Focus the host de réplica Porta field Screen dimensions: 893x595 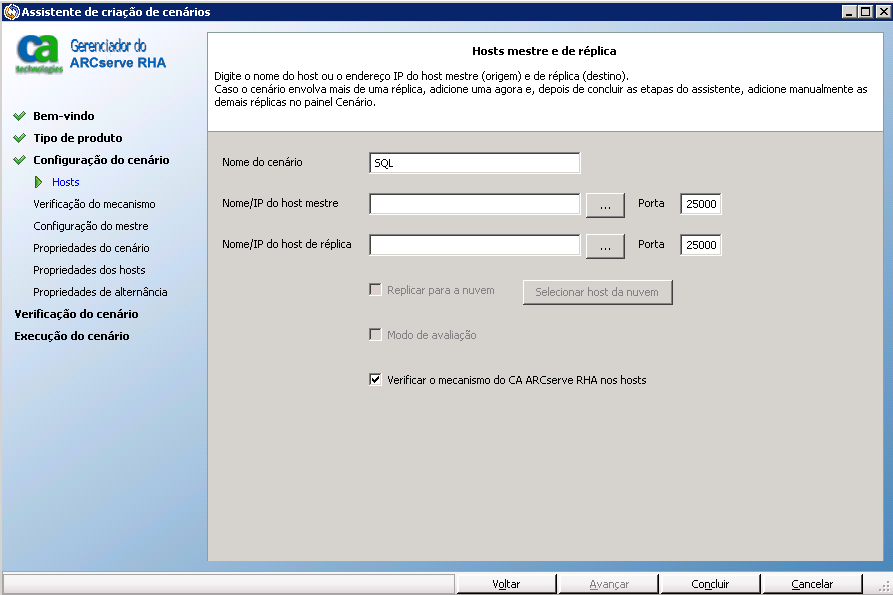[x=701, y=245]
